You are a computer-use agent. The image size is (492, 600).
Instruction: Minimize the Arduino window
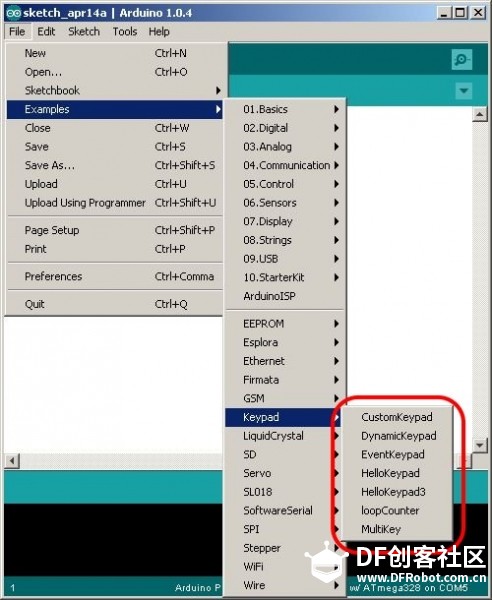[x=444, y=13]
